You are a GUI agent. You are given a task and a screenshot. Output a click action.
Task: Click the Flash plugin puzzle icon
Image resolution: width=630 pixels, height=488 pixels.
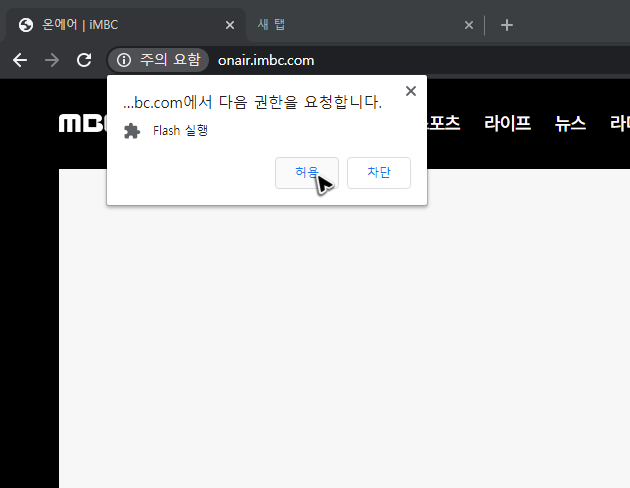(x=132, y=131)
